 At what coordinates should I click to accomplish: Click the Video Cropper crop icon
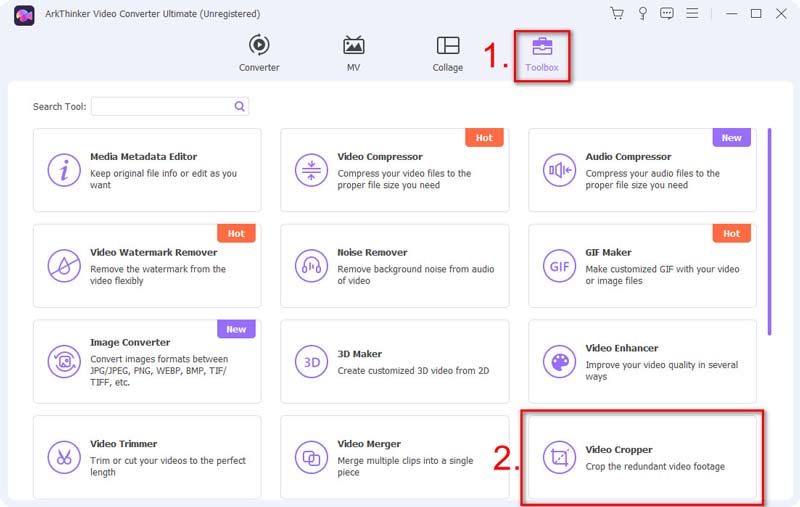coord(559,458)
